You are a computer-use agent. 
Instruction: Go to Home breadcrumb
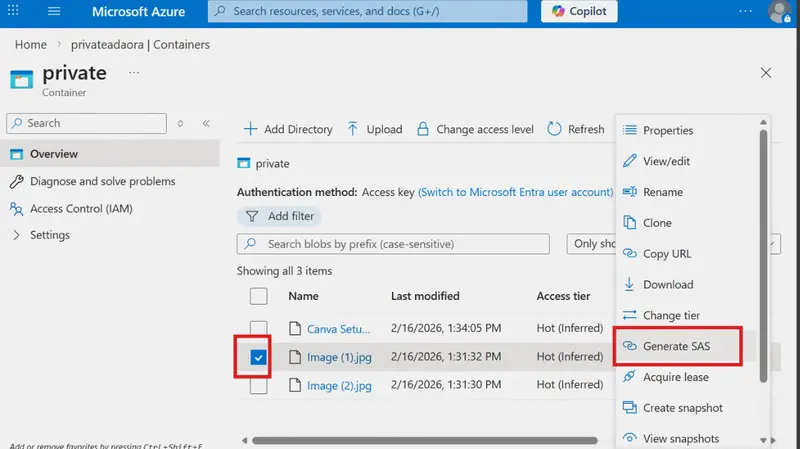[x=31, y=44]
